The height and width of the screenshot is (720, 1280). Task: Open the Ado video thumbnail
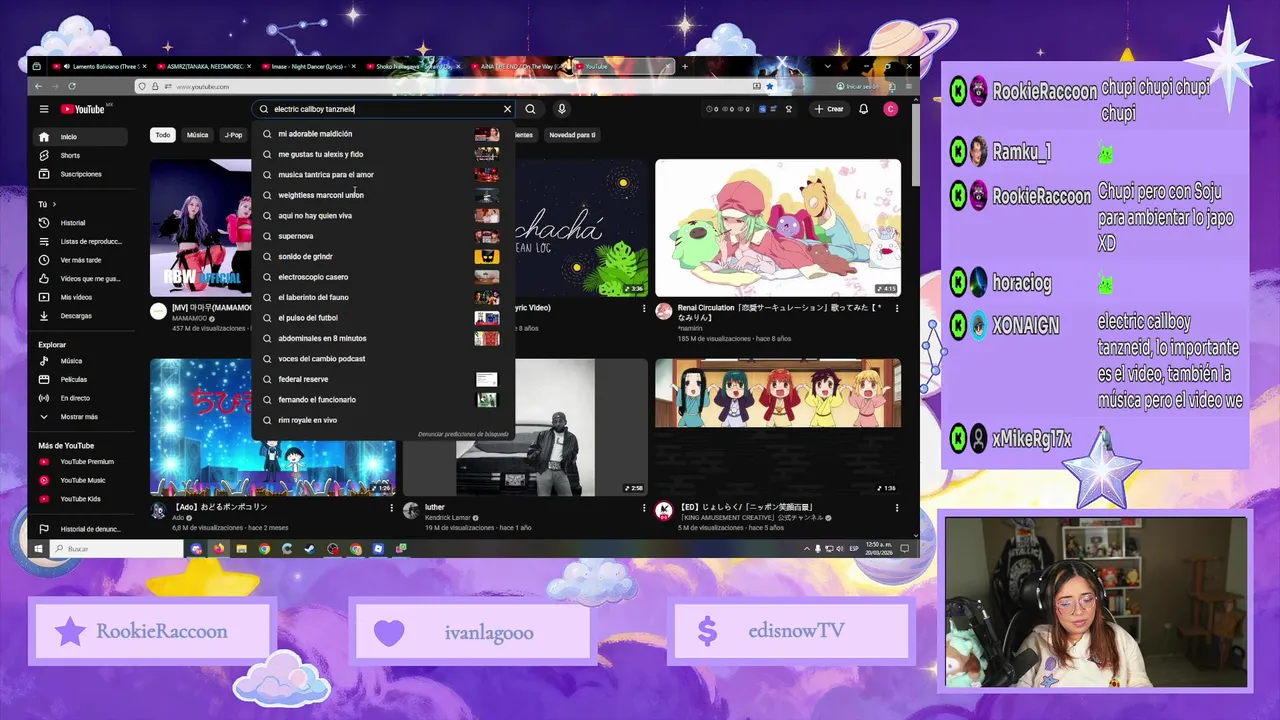200,427
